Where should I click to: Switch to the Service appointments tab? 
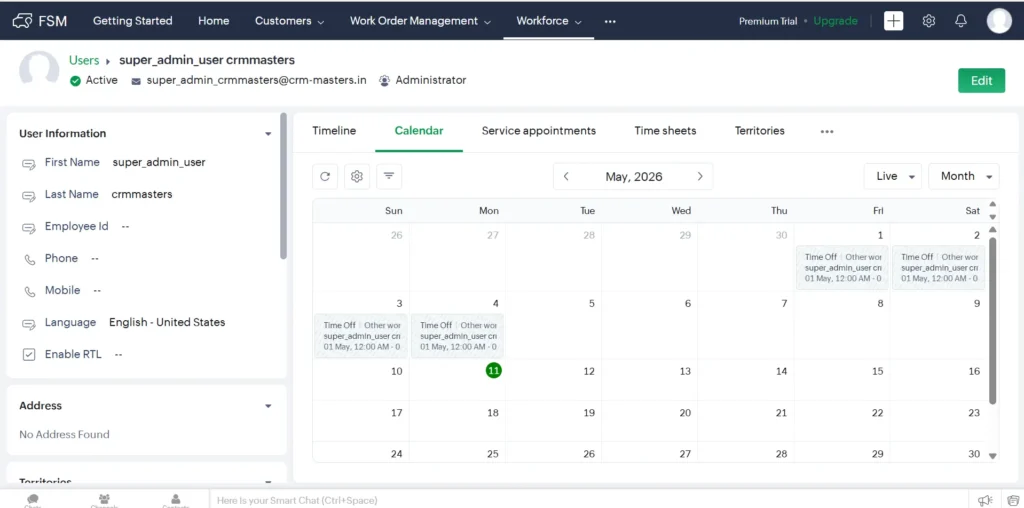(x=539, y=131)
